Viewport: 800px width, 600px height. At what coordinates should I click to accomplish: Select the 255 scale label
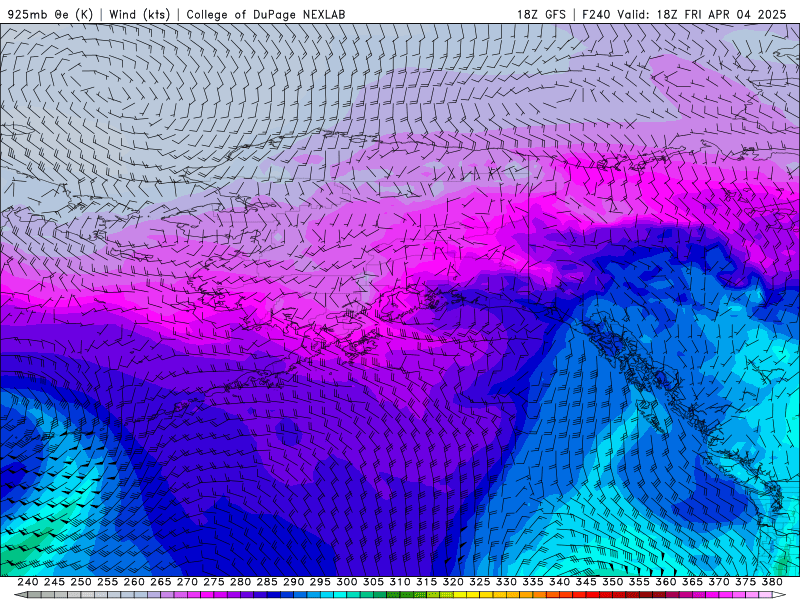point(107,582)
